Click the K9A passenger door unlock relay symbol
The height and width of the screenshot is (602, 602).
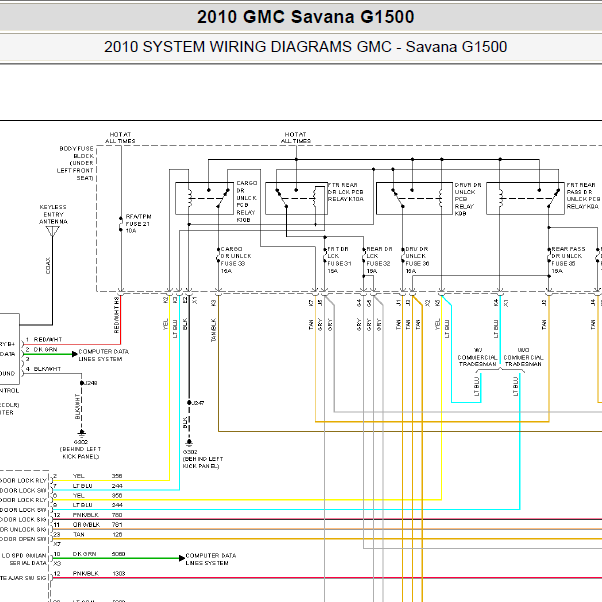click(525, 198)
